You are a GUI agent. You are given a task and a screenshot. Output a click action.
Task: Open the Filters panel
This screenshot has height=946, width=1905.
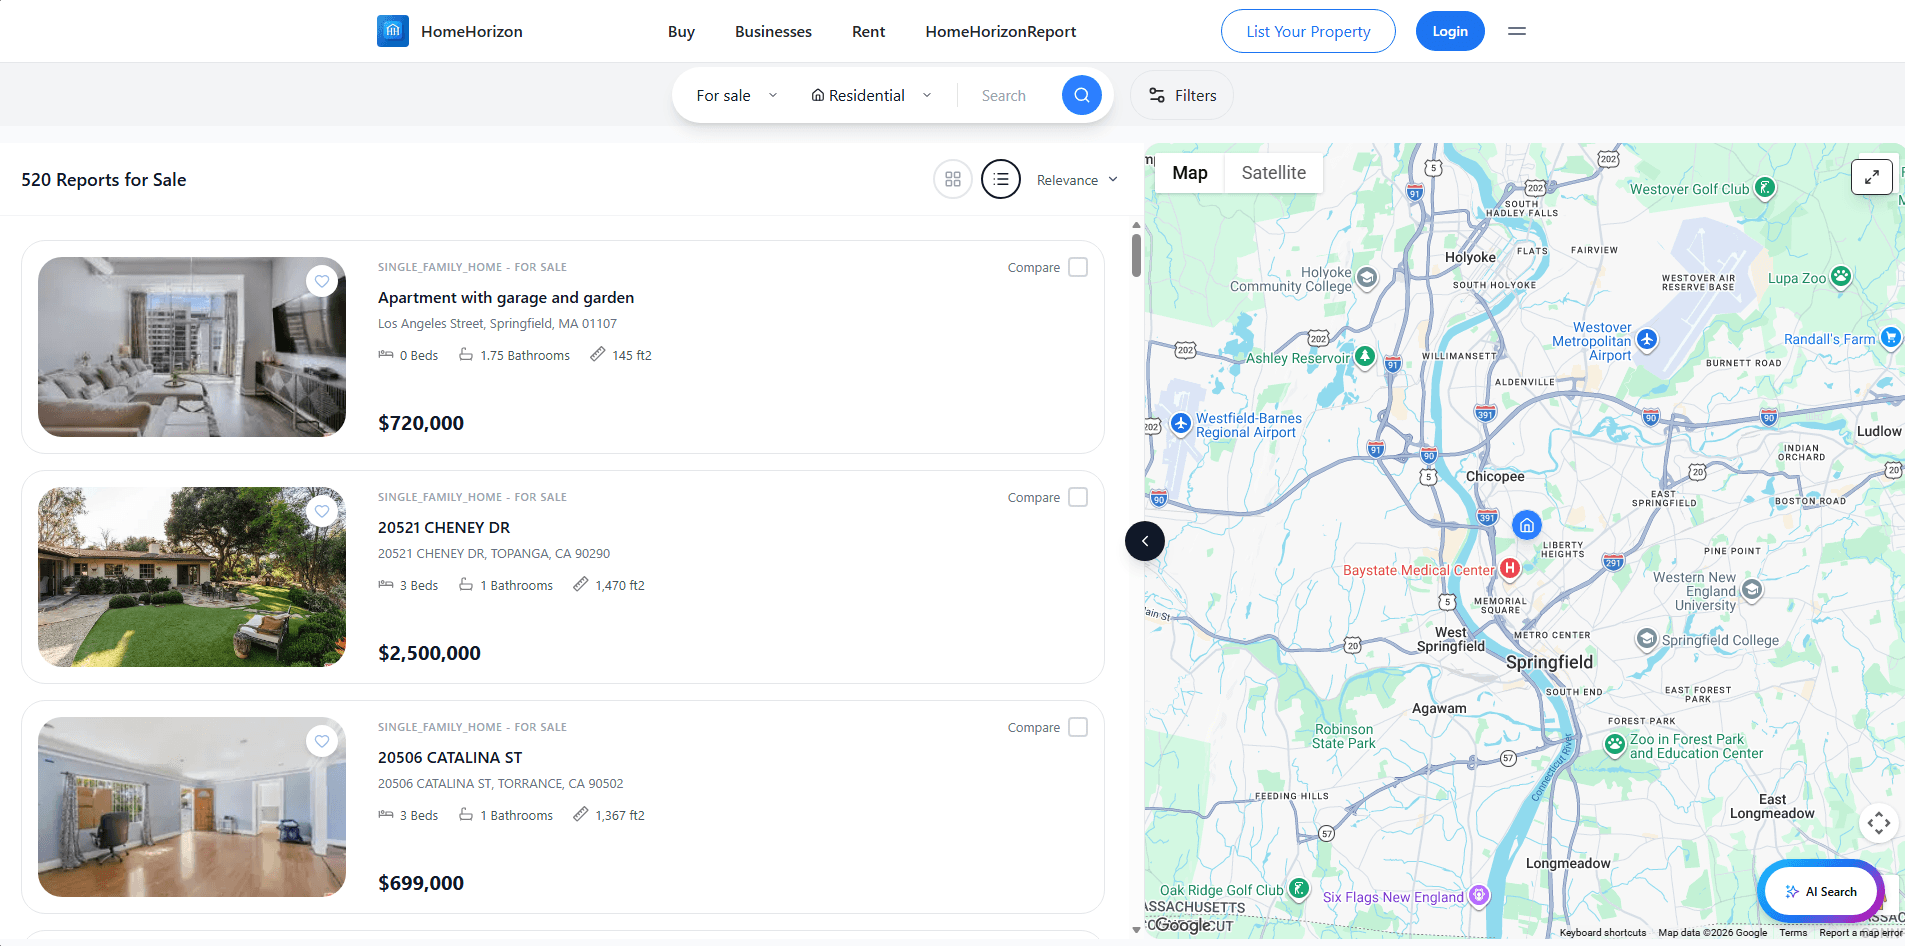coord(1182,95)
